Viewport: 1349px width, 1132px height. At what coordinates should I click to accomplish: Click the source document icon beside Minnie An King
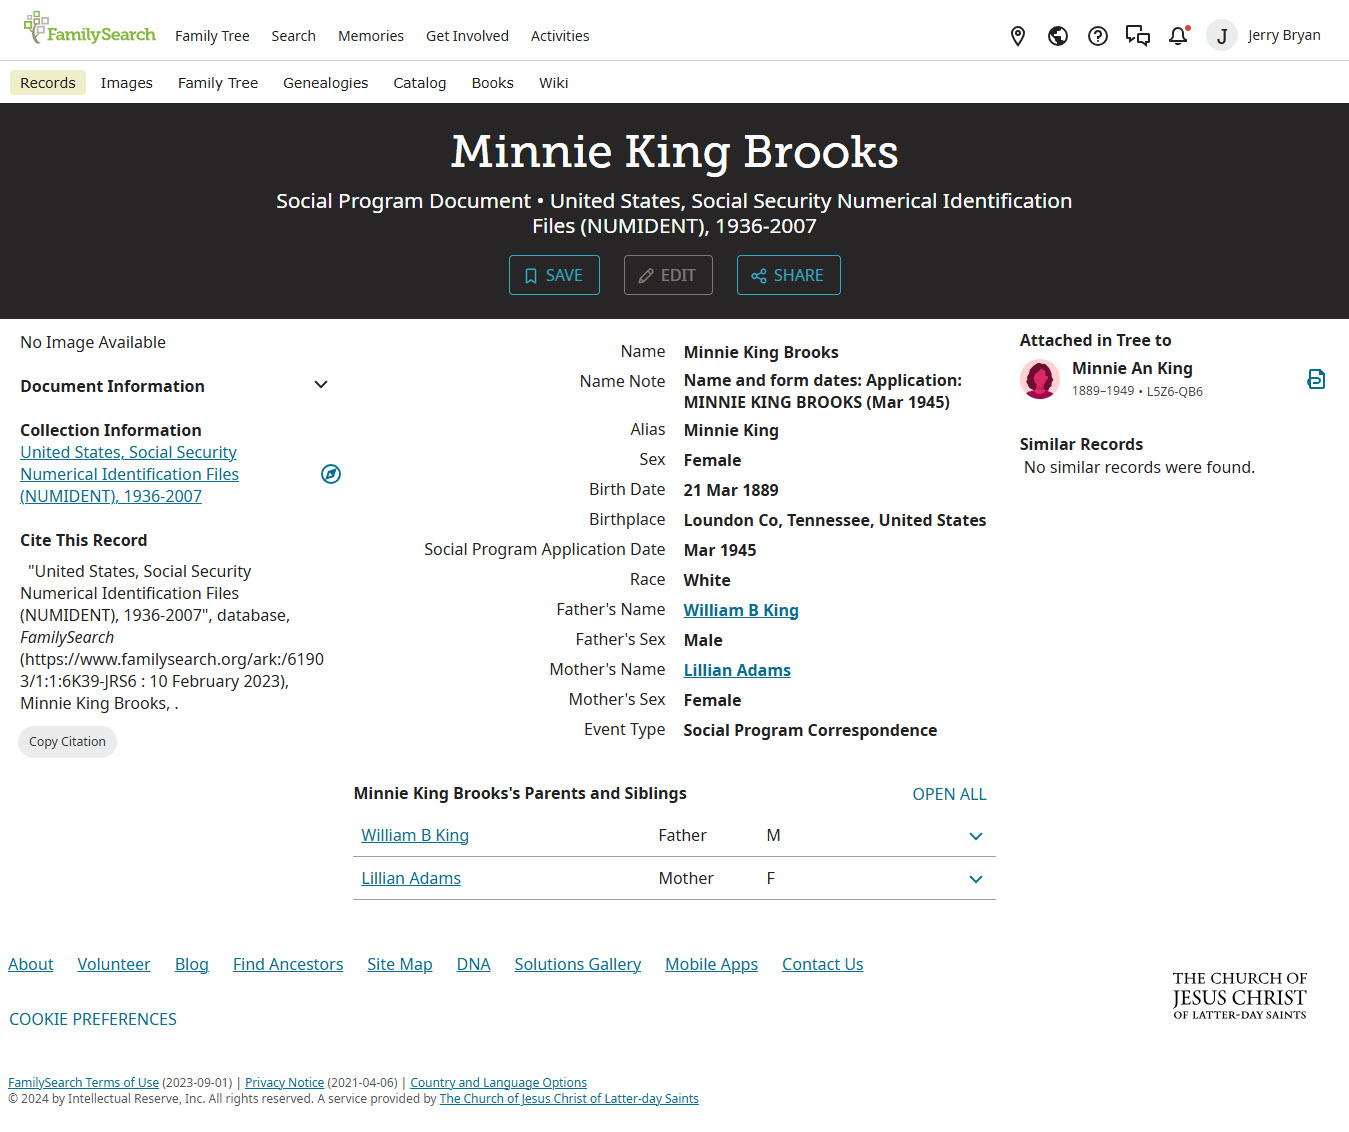point(1316,379)
